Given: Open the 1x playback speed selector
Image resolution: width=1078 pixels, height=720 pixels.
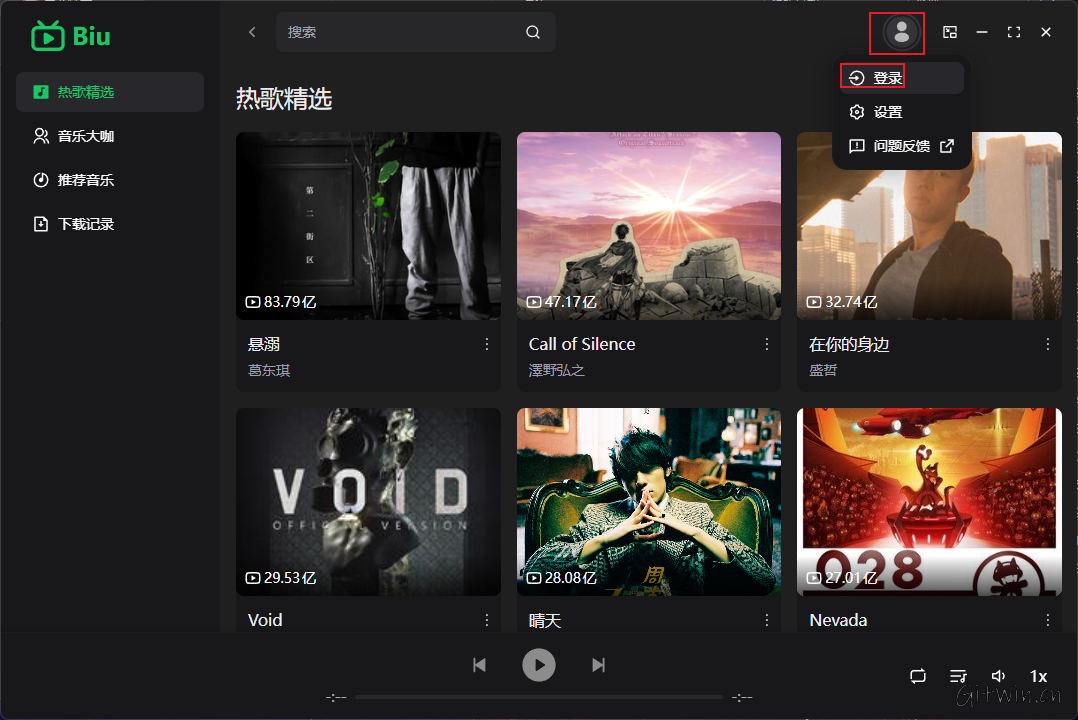Looking at the screenshot, I should 1038,676.
